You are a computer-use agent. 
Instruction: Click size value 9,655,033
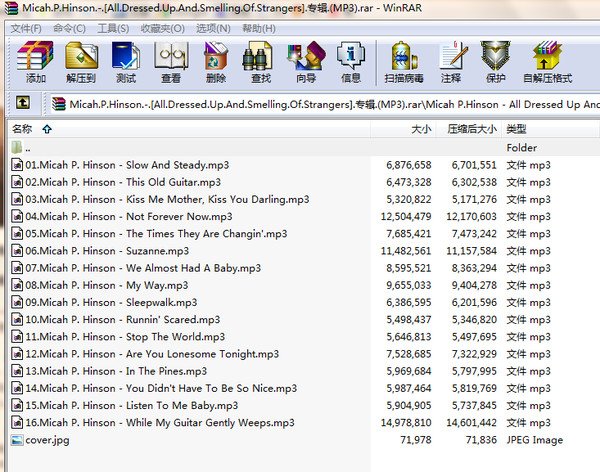[x=409, y=285]
